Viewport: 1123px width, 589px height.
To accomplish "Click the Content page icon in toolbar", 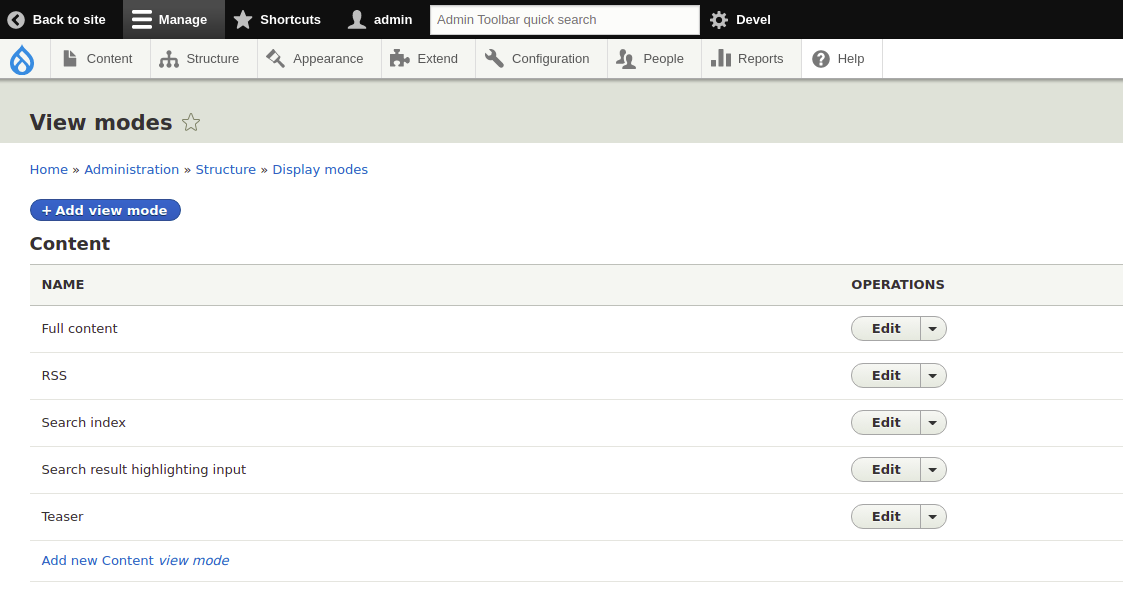I will coord(69,59).
